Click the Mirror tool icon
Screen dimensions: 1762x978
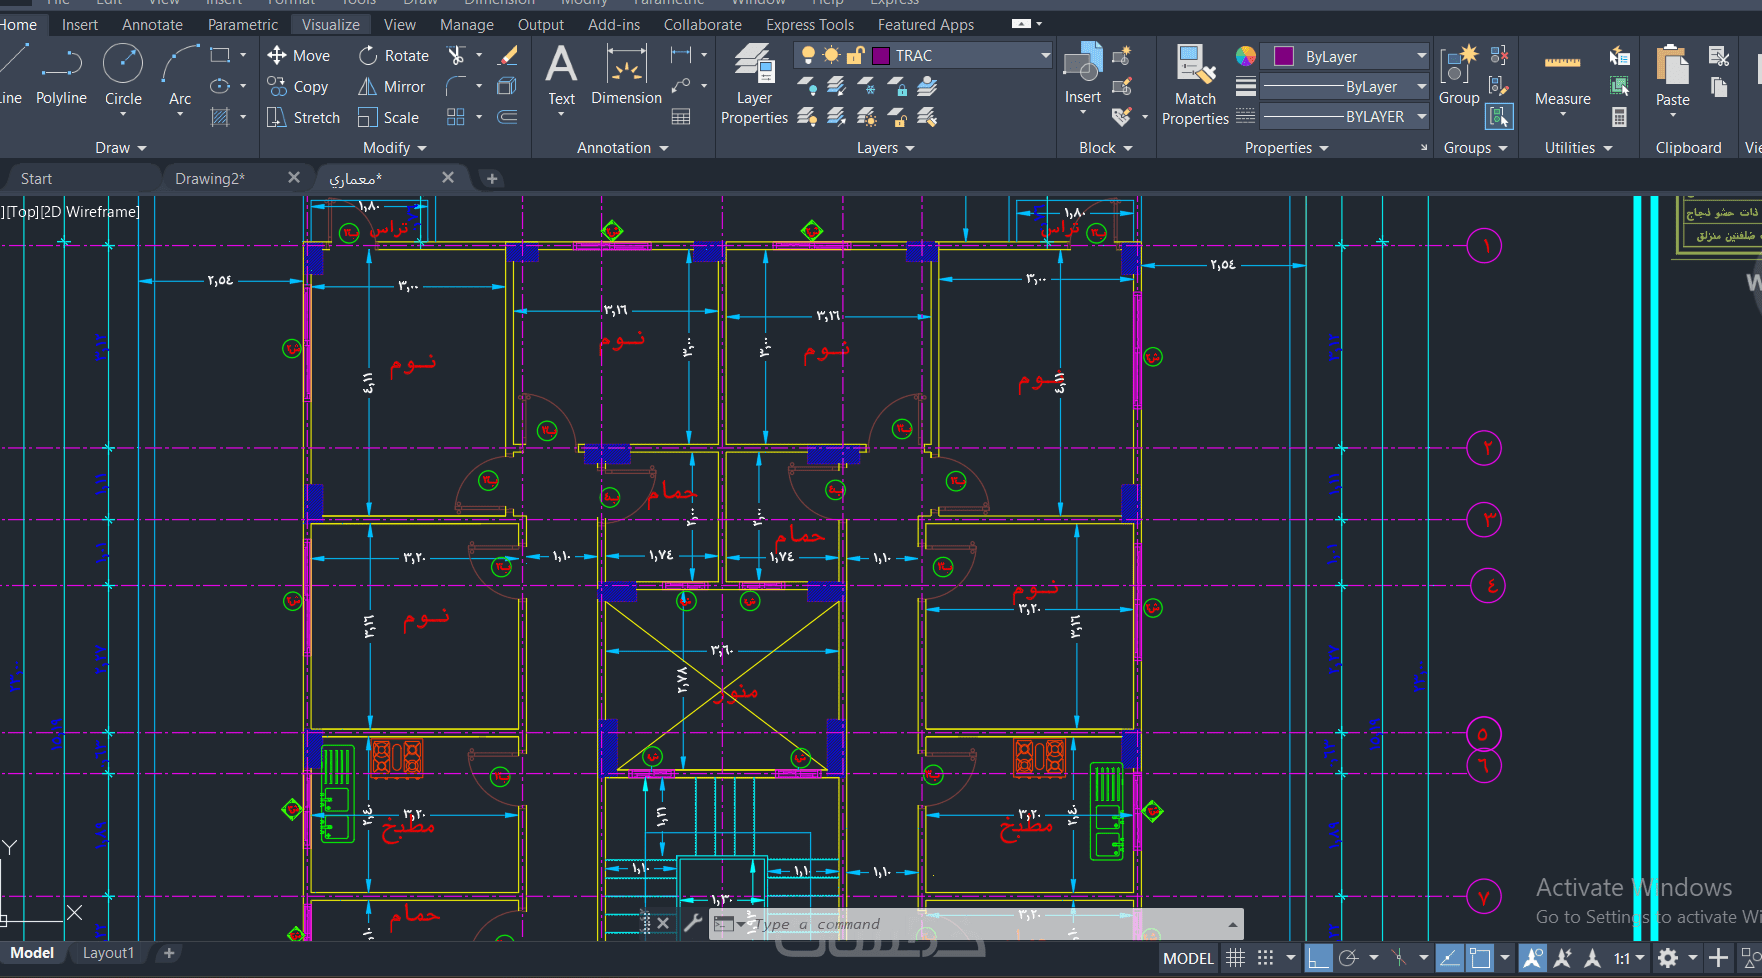368,87
